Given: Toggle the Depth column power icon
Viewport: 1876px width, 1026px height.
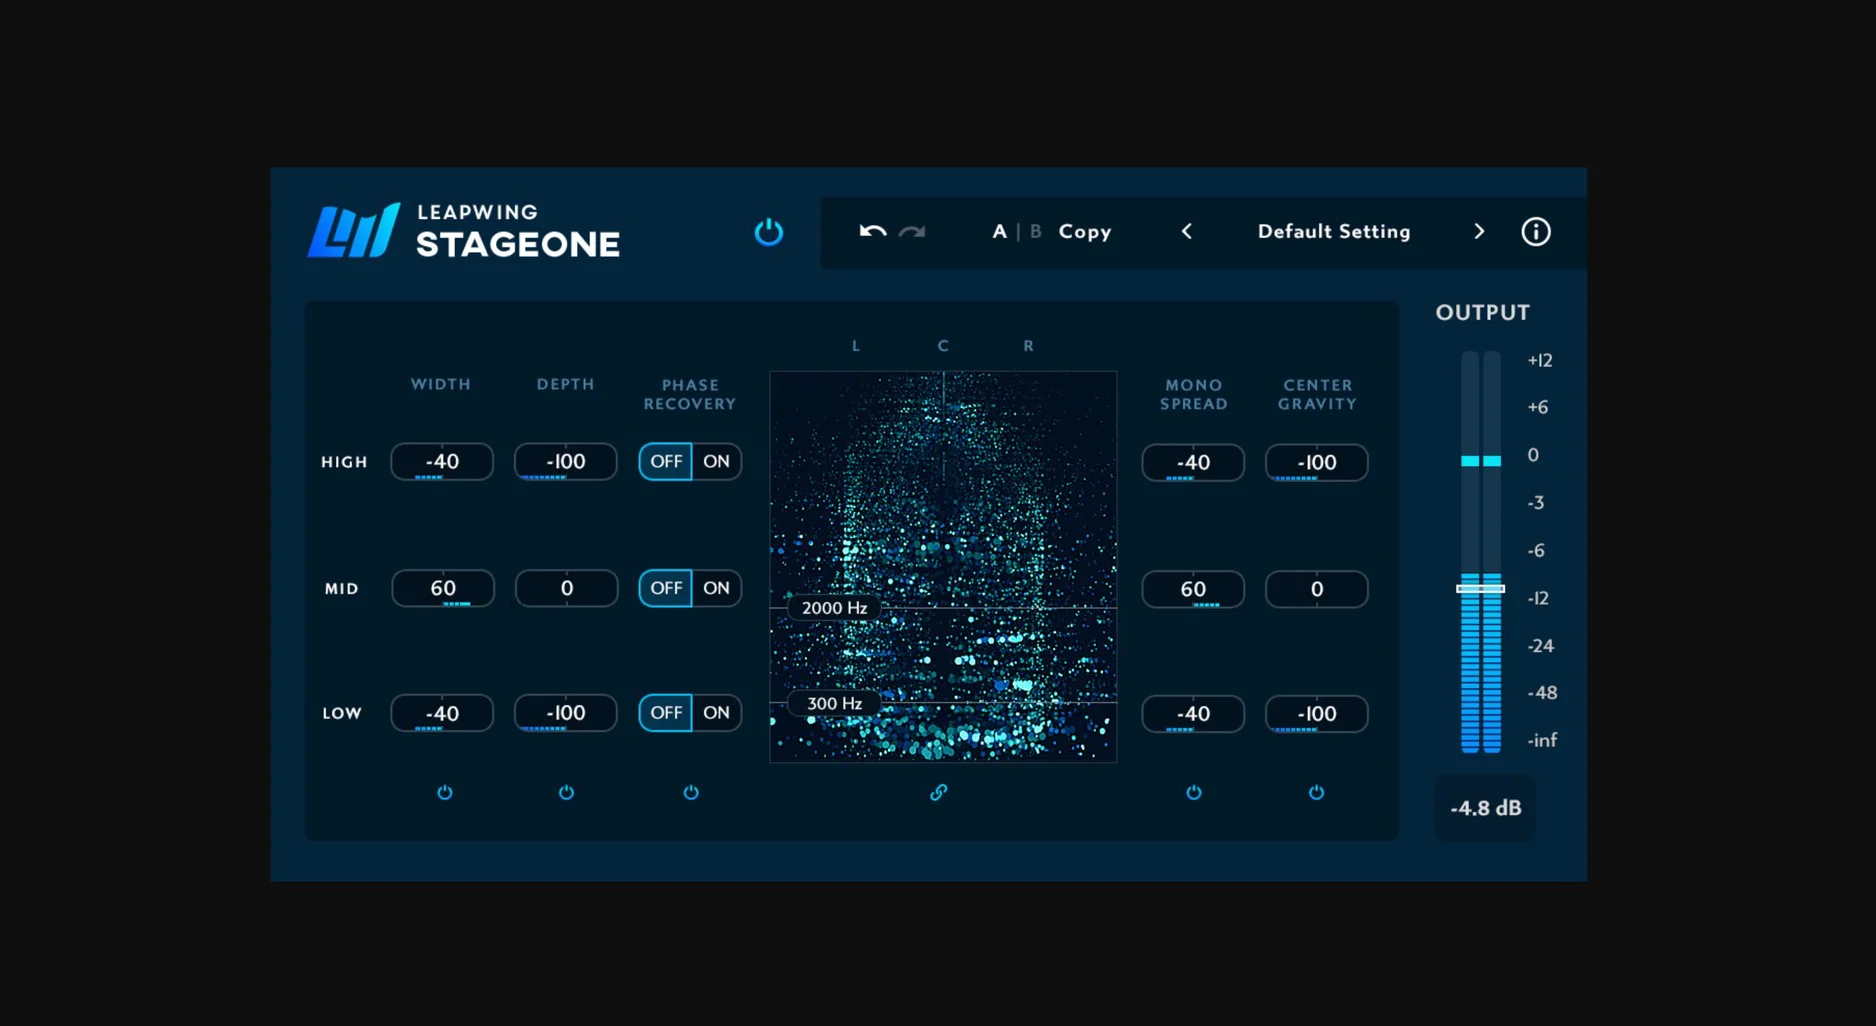Looking at the screenshot, I should [x=566, y=792].
